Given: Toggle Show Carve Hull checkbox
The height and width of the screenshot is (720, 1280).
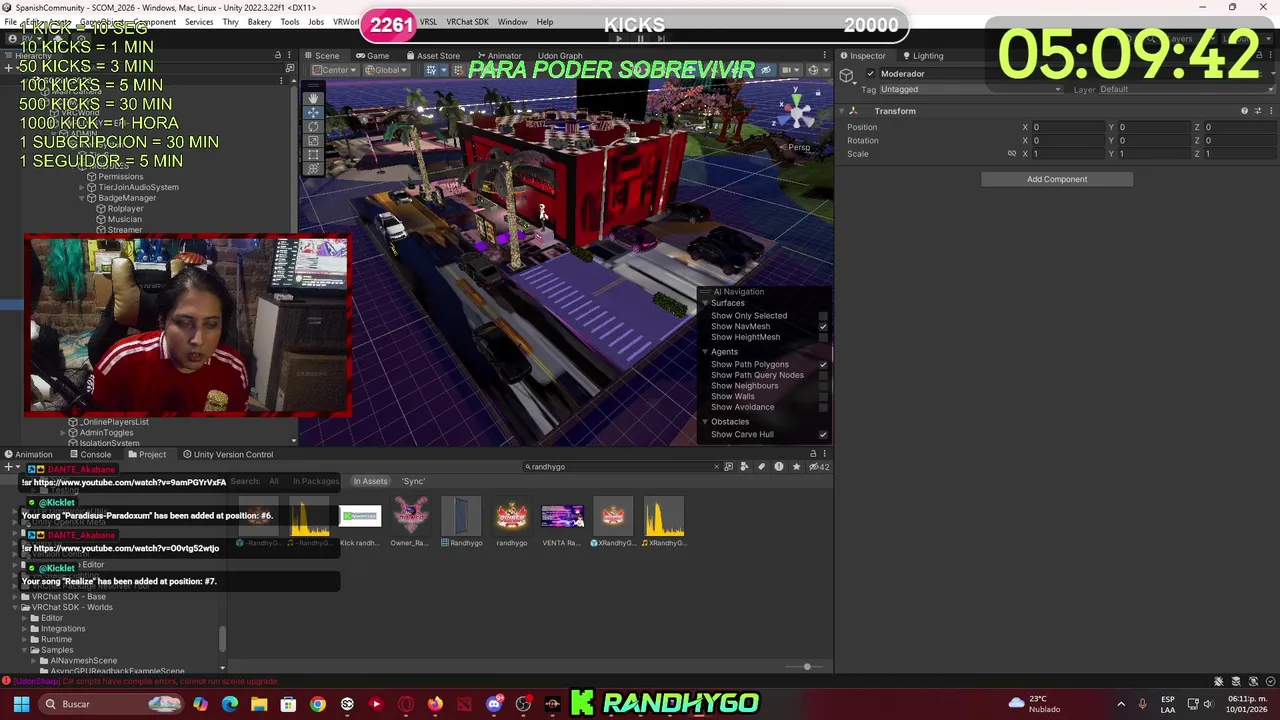Looking at the screenshot, I should click(823, 435).
